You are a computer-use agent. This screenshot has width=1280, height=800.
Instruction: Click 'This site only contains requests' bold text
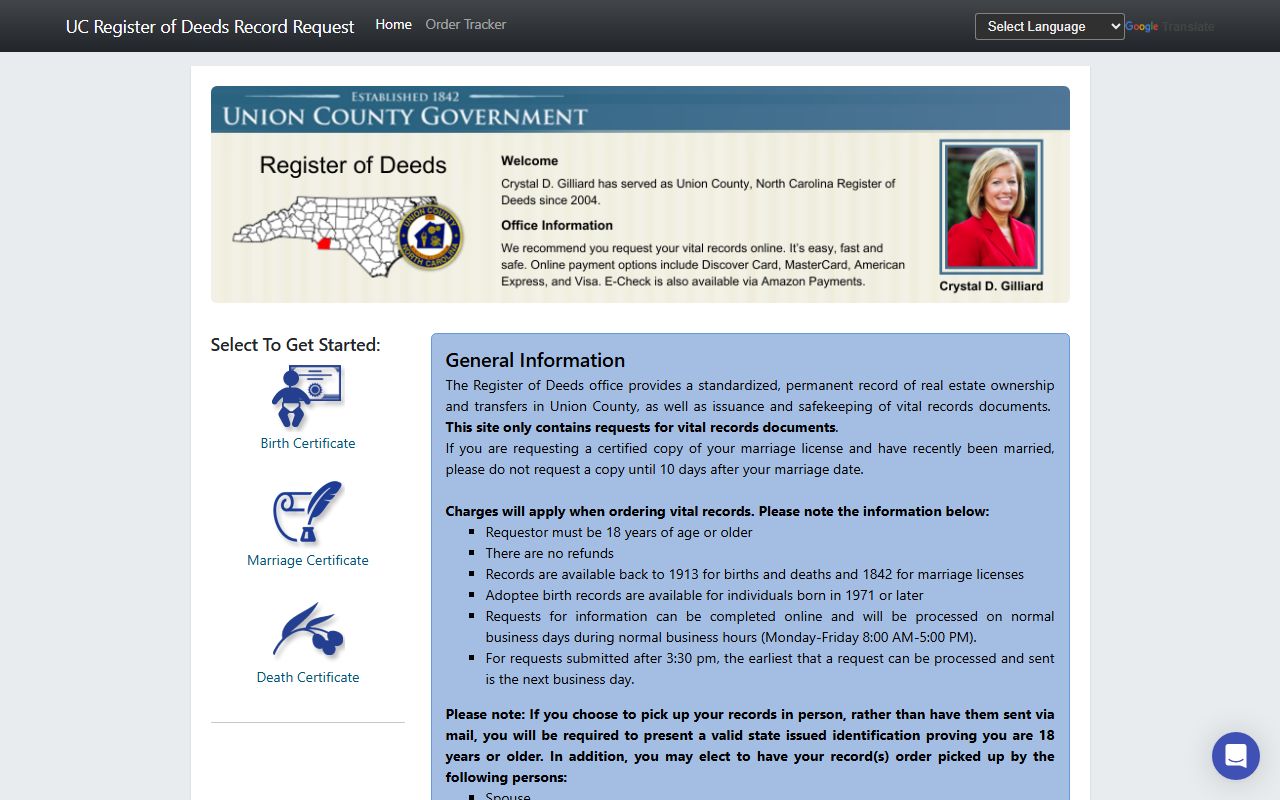coord(642,427)
